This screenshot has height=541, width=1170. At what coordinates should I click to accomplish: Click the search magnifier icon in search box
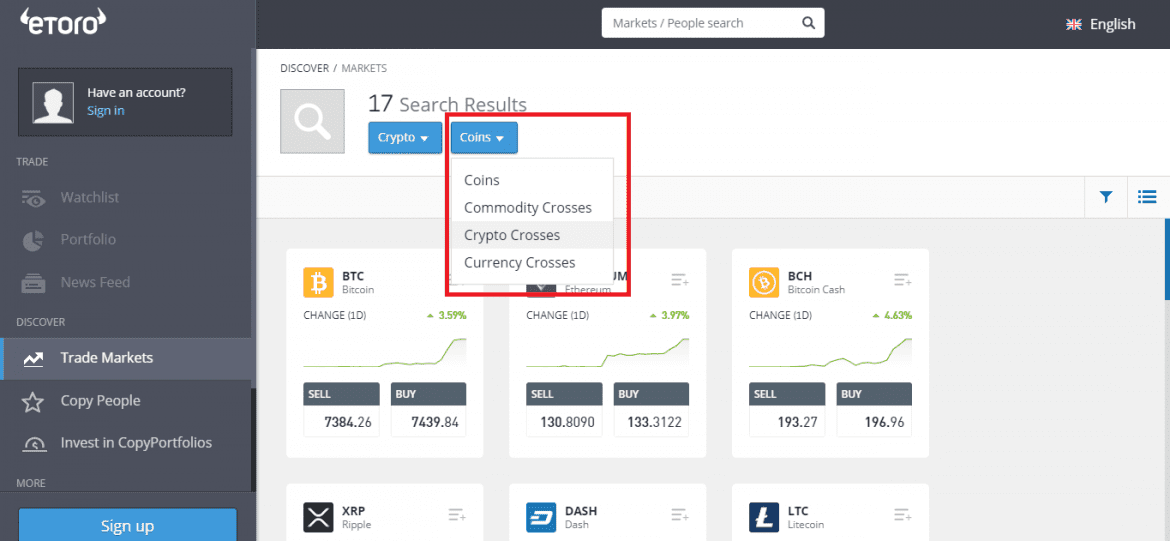(x=808, y=23)
